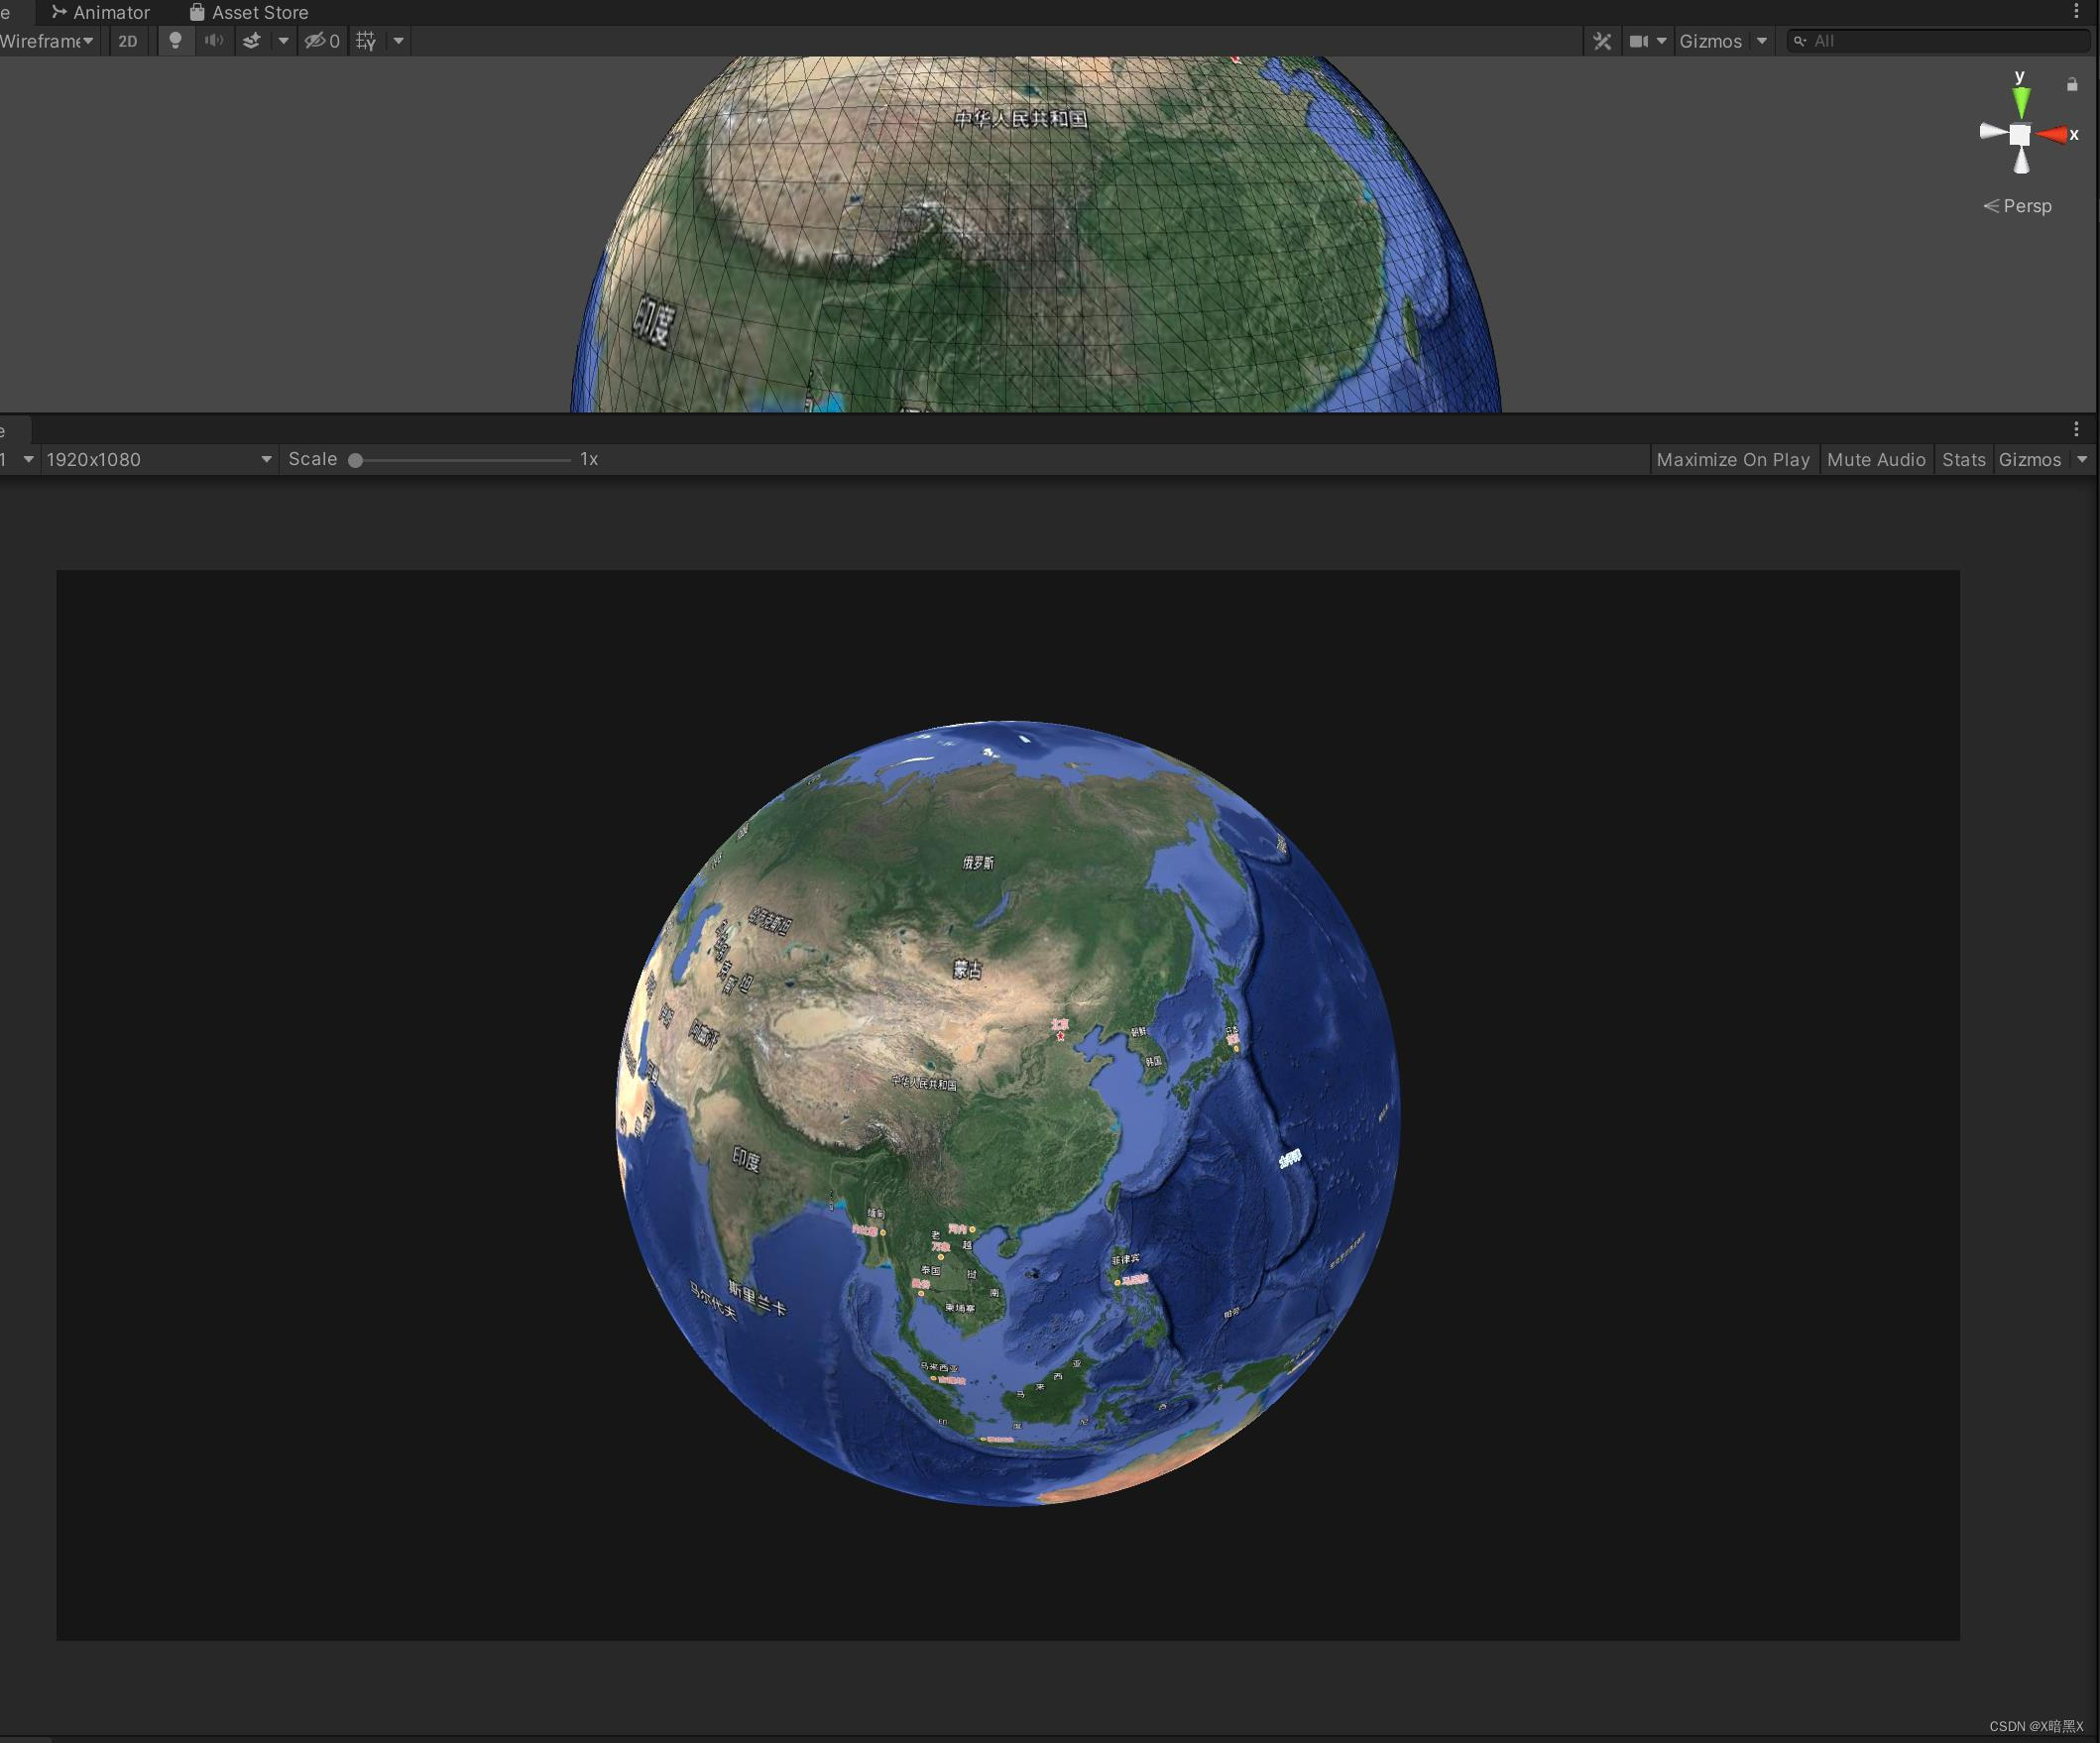2100x1743 pixels.
Task: Open the editor tools panel icon
Action: point(1602,41)
